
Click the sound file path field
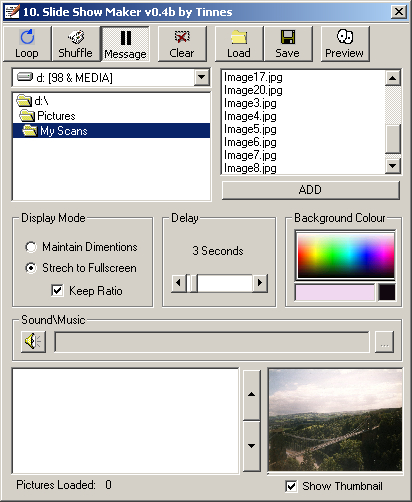pos(212,342)
